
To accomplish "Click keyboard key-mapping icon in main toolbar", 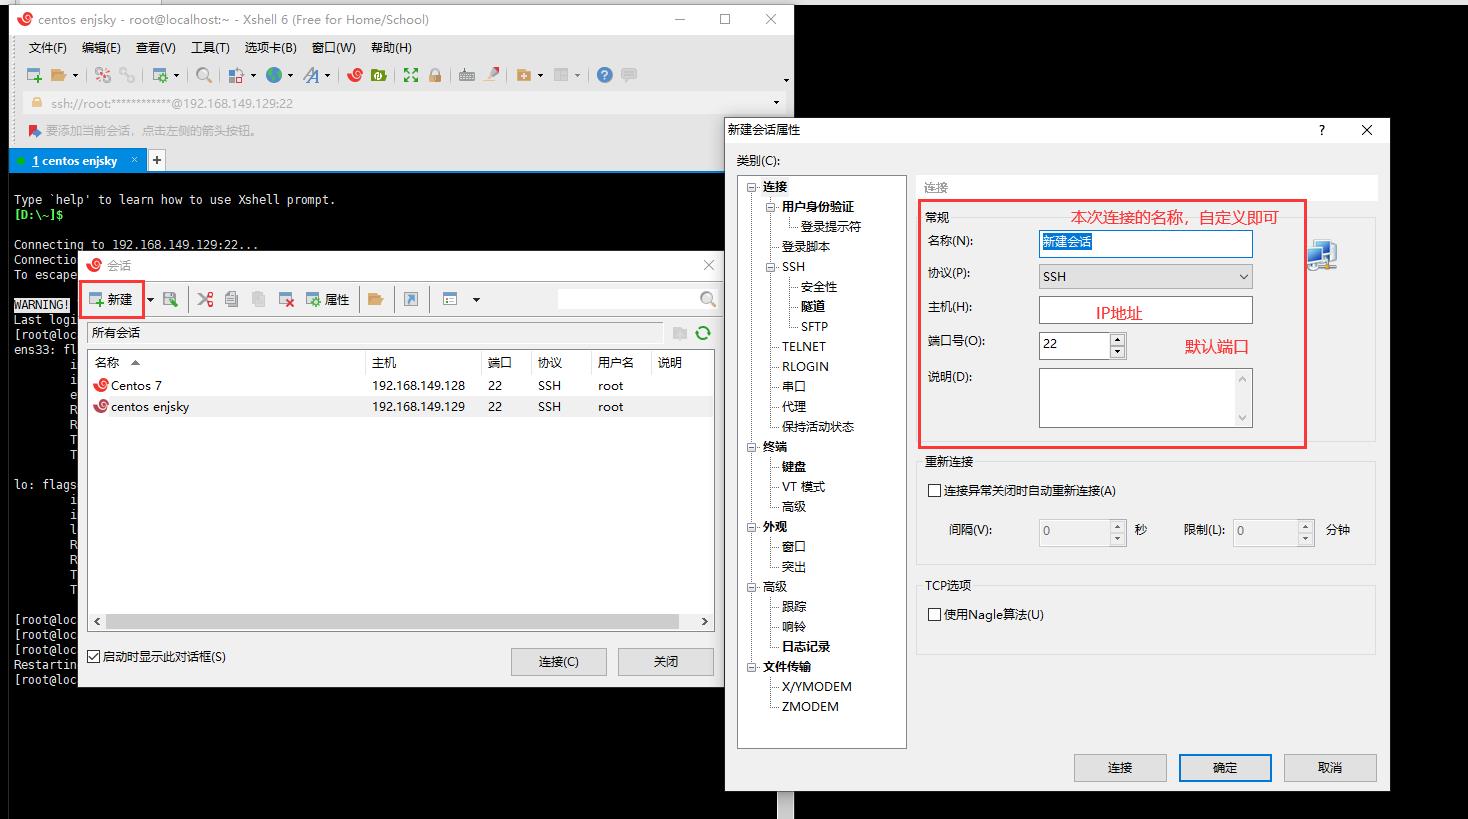I will pos(467,75).
